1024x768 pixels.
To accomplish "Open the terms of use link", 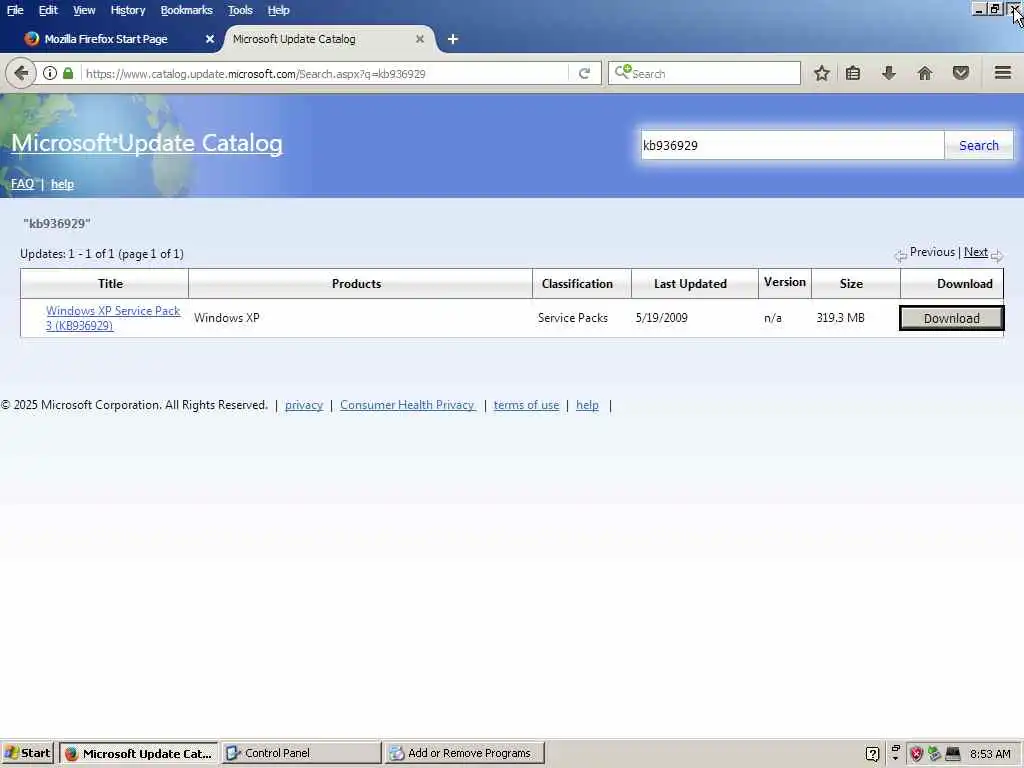I will click(526, 405).
